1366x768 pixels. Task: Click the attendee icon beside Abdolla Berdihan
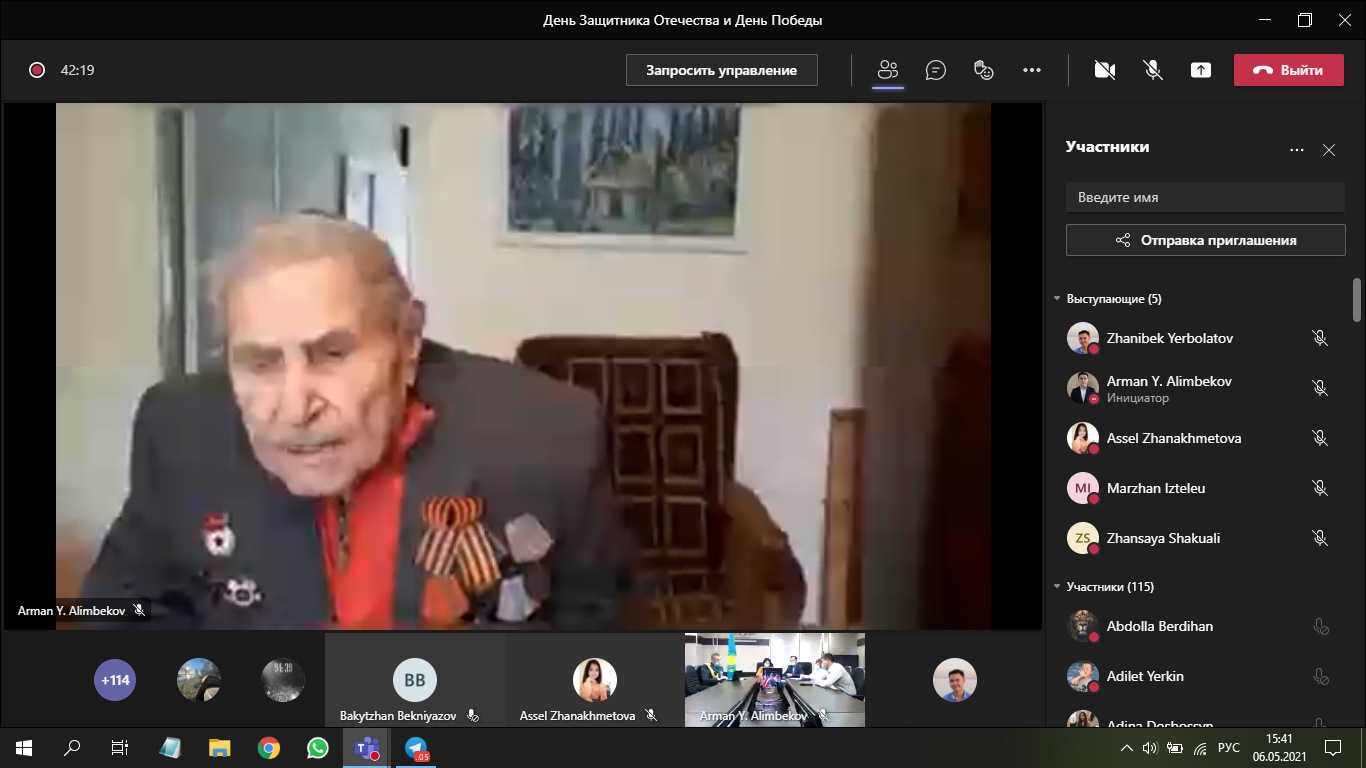click(1320, 627)
